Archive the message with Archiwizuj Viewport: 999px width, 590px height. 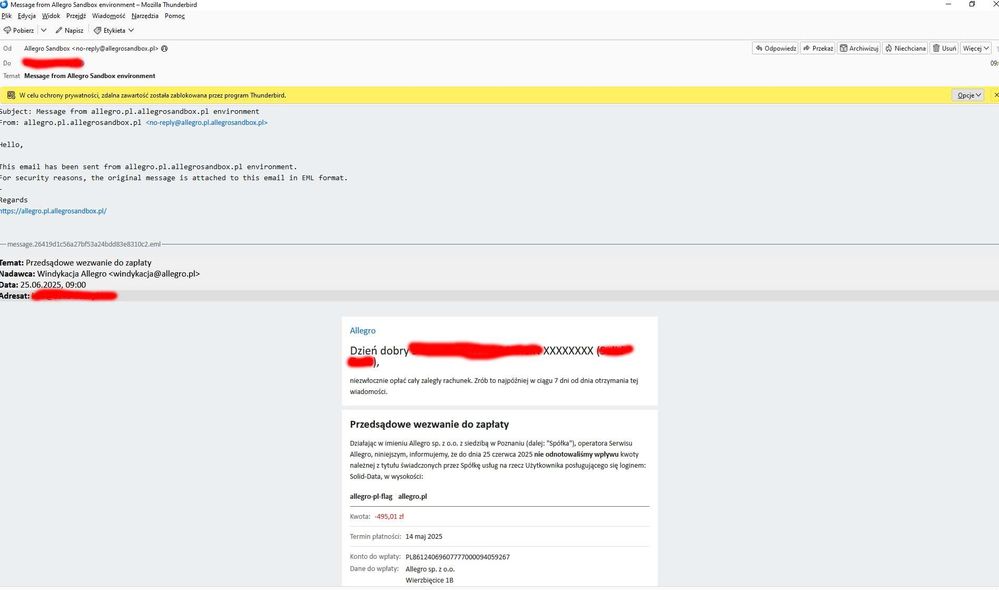(x=859, y=48)
